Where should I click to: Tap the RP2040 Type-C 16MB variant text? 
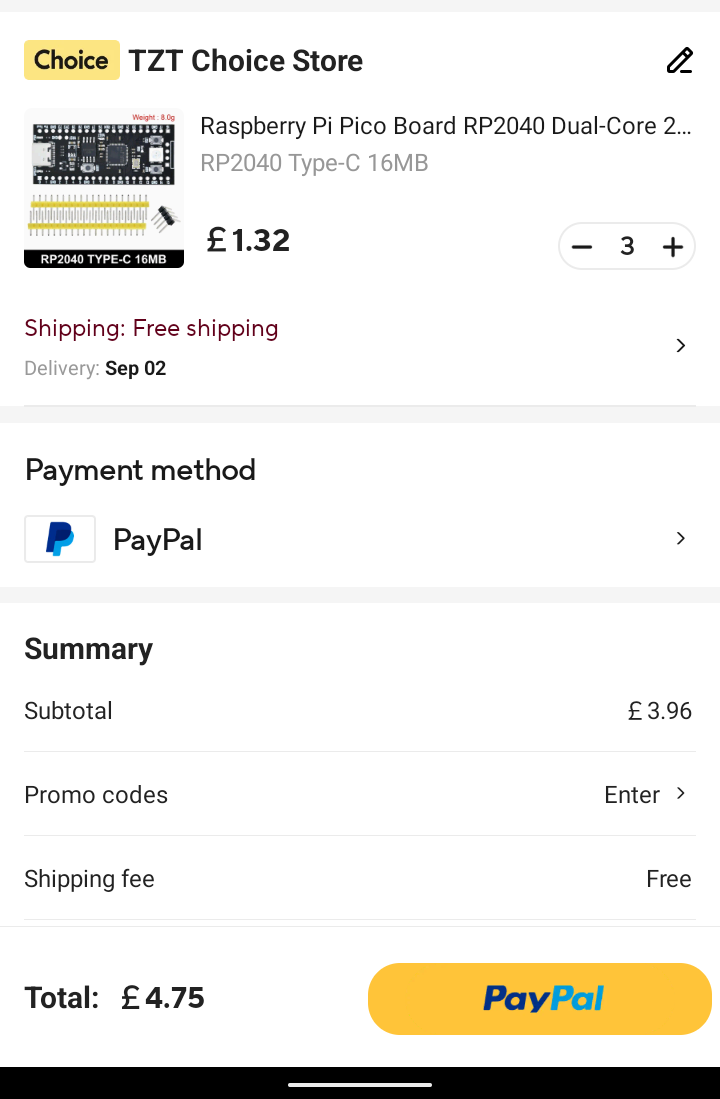tap(314, 163)
